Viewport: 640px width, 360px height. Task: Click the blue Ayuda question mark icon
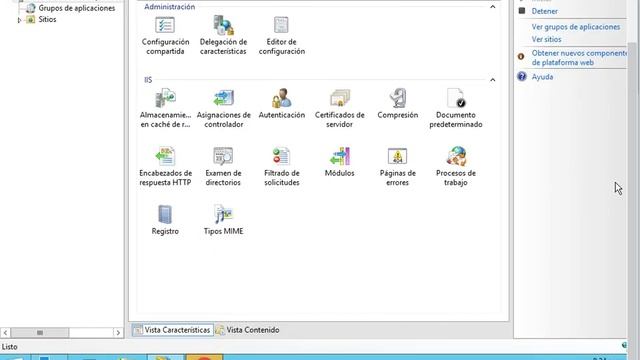(x=522, y=76)
